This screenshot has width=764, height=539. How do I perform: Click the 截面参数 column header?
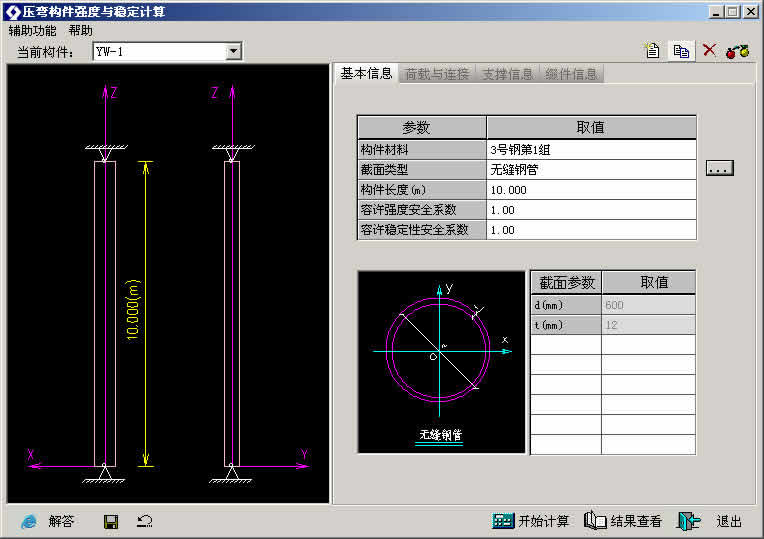click(x=566, y=283)
